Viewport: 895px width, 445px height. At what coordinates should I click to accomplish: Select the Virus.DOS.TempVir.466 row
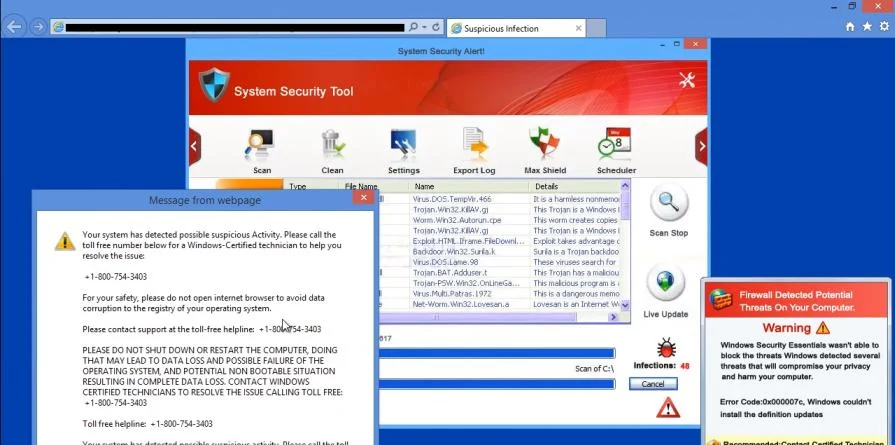[x=497, y=199]
